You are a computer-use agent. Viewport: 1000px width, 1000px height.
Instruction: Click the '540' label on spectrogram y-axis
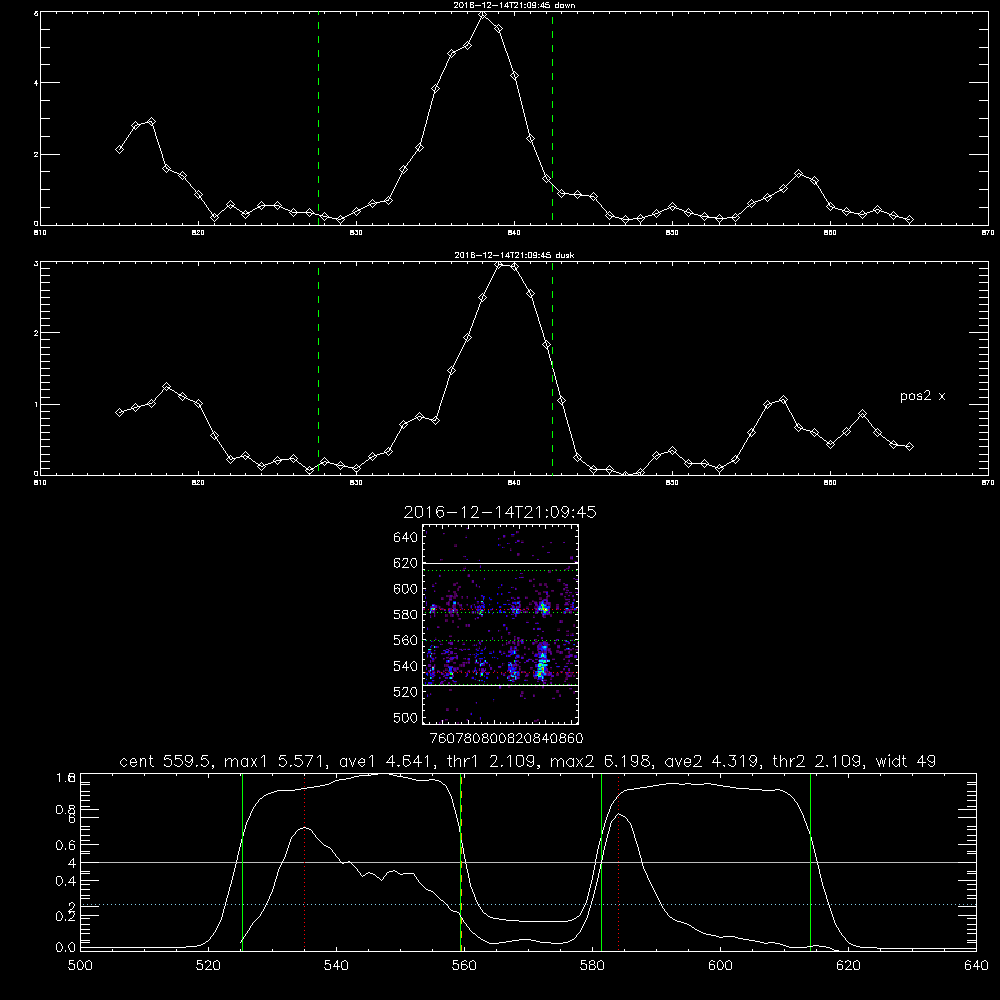(406, 666)
